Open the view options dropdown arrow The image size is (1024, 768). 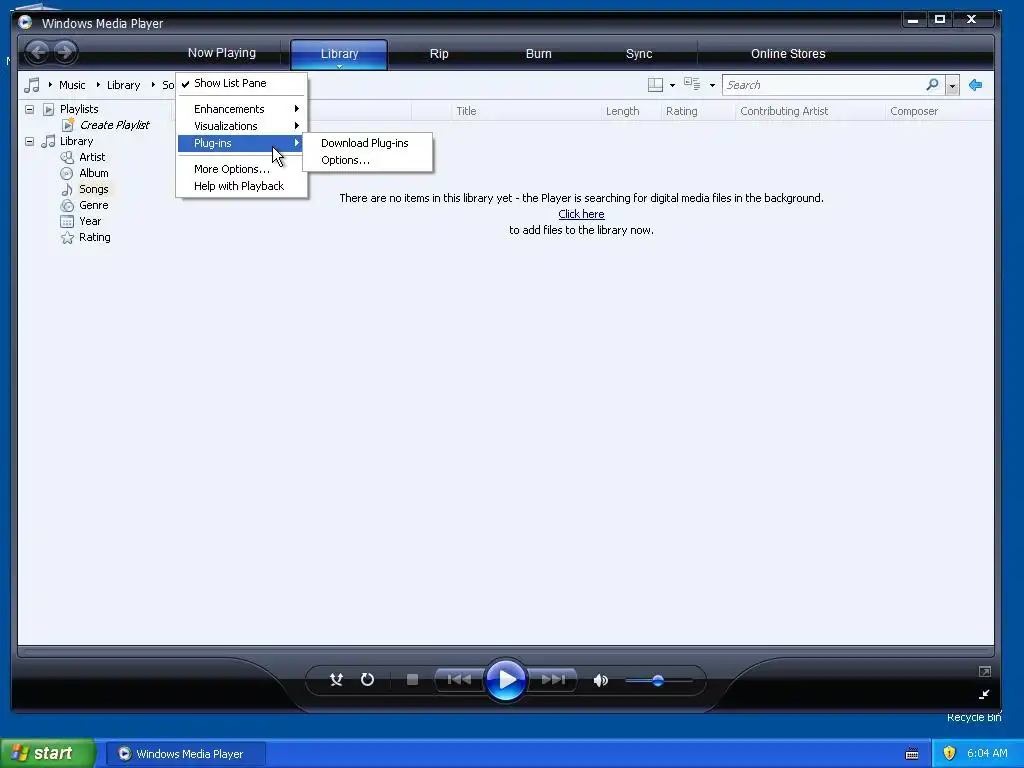(712, 86)
